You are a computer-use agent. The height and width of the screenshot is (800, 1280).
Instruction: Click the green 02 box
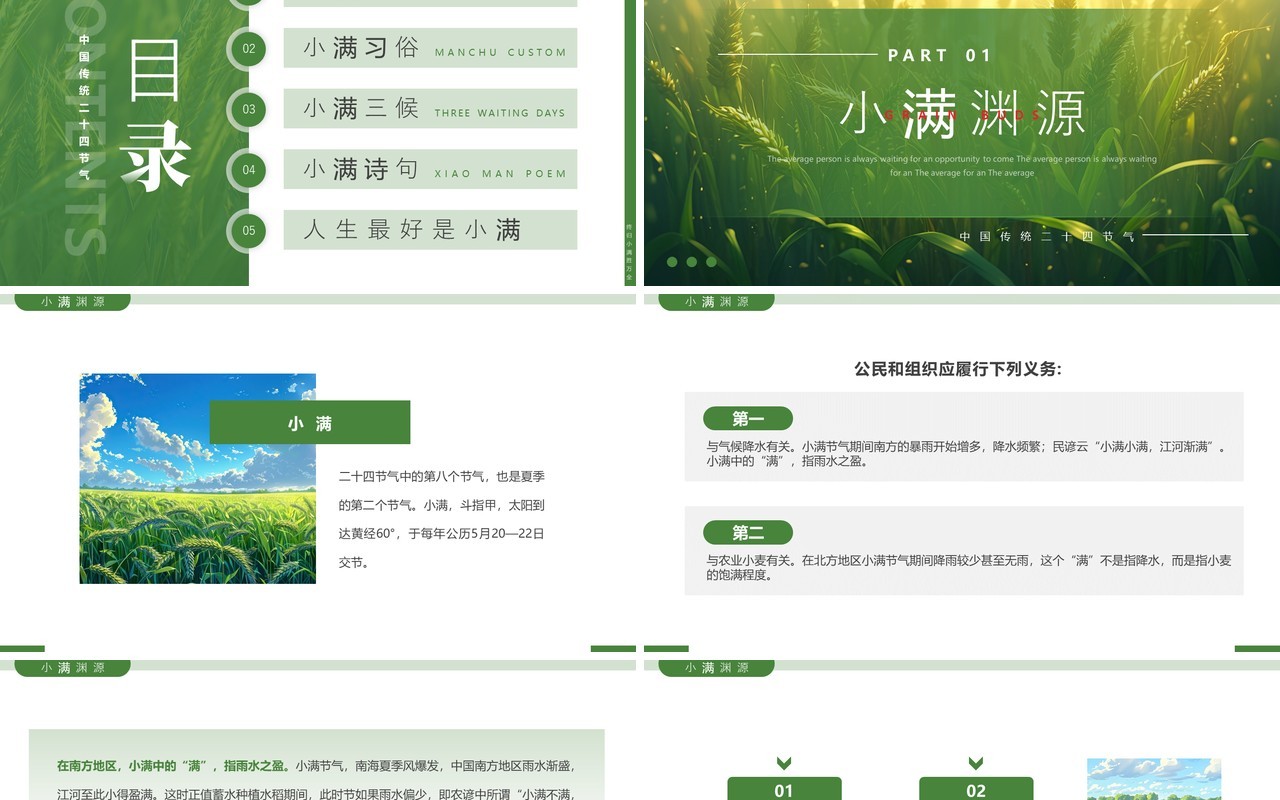[976, 788]
